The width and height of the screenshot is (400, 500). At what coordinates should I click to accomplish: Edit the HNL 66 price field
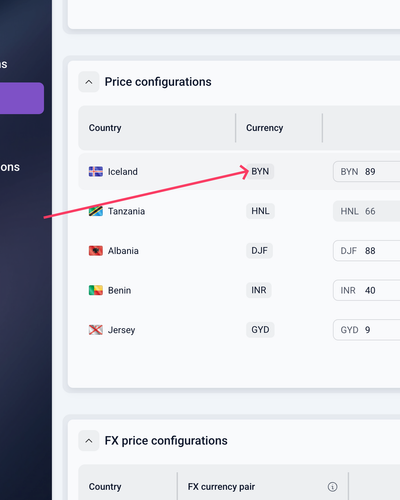click(x=367, y=211)
